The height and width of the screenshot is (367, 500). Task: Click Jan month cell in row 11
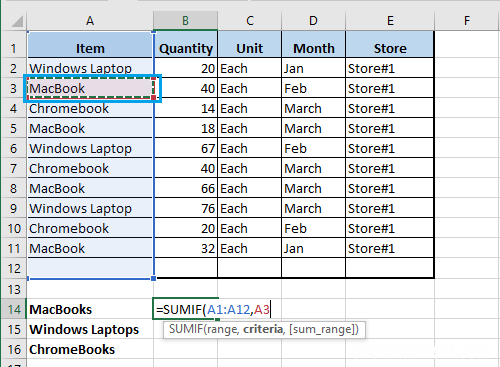point(314,248)
